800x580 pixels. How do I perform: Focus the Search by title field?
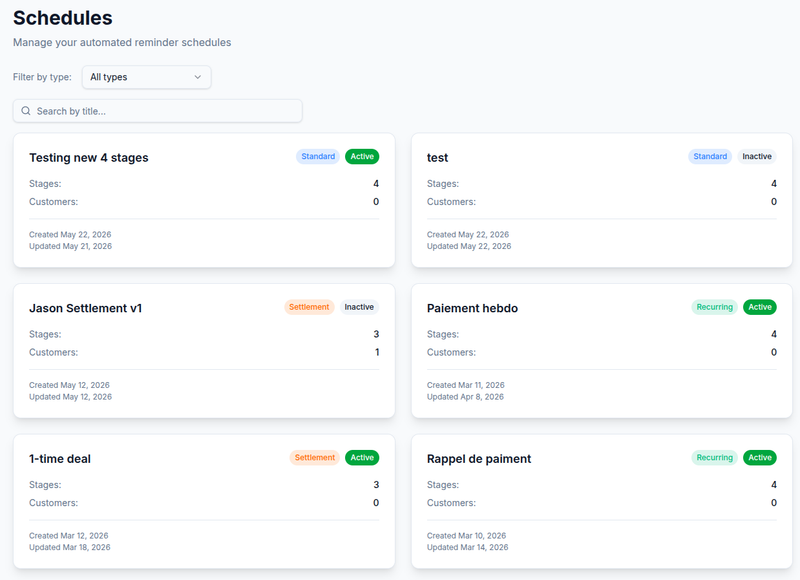pos(158,111)
